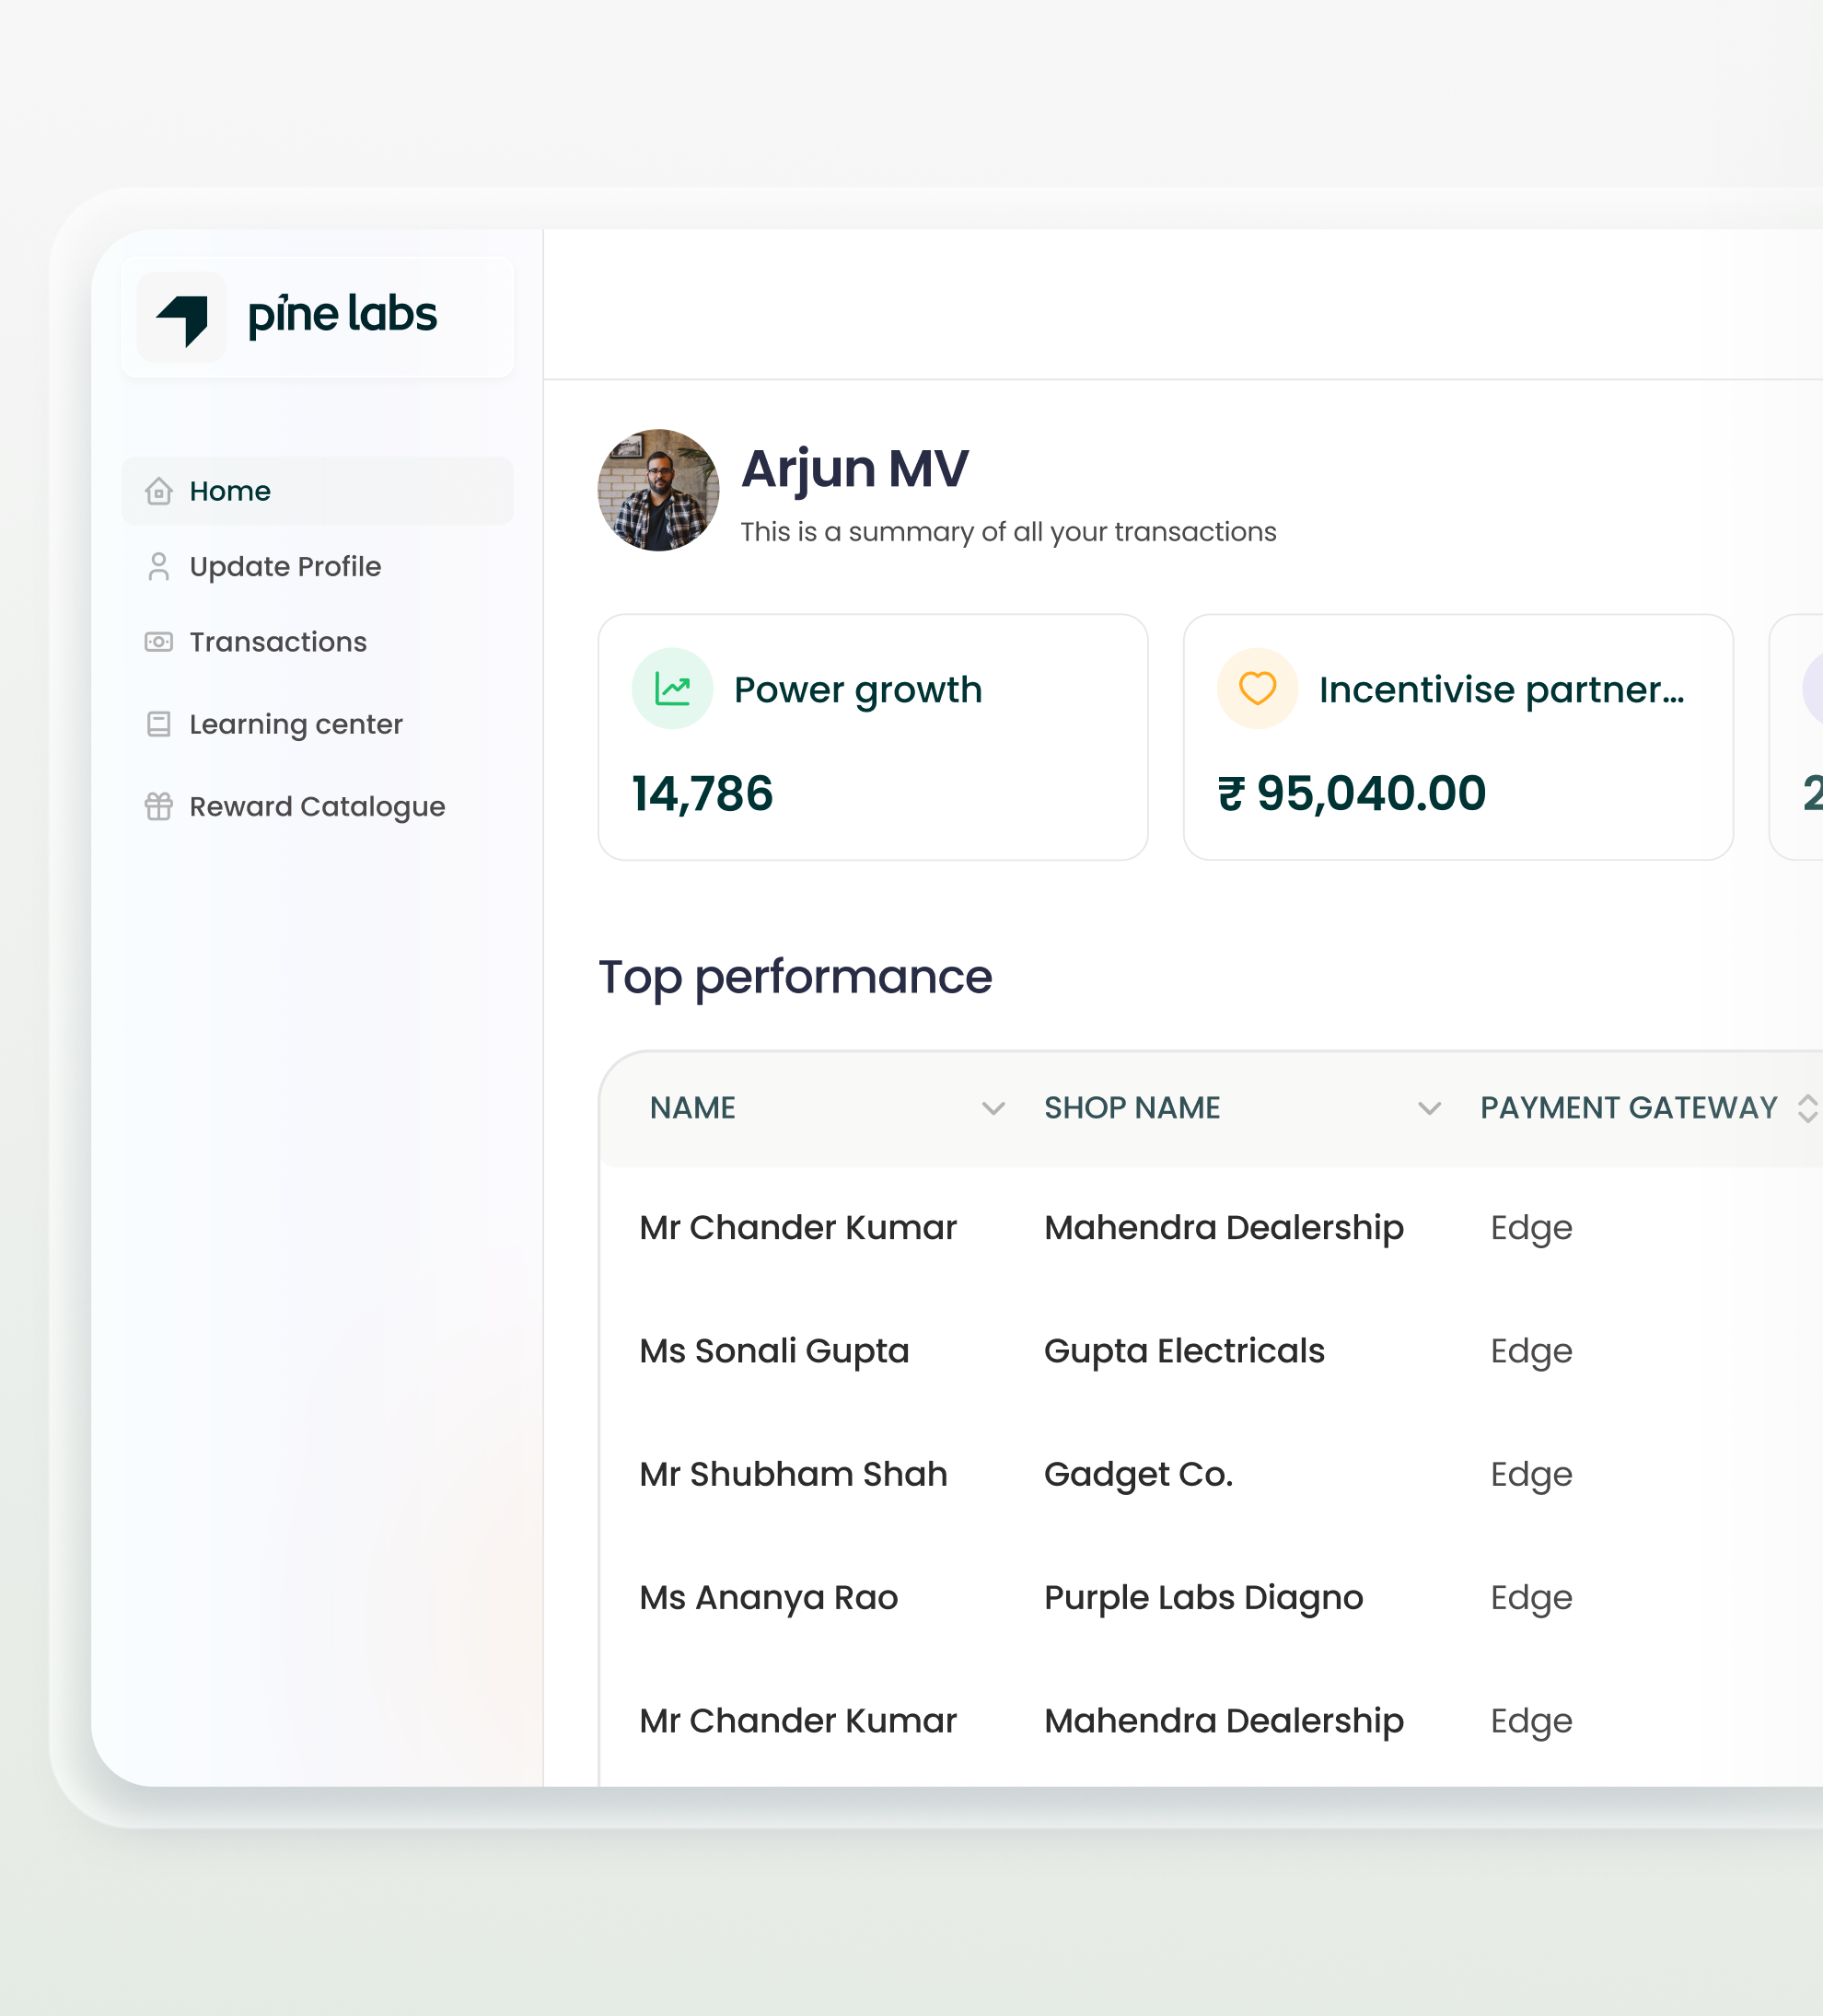This screenshot has width=1823, height=2016.
Task: Click Edge in the Ananya Rao row
Action: click(x=1531, y=1598)
